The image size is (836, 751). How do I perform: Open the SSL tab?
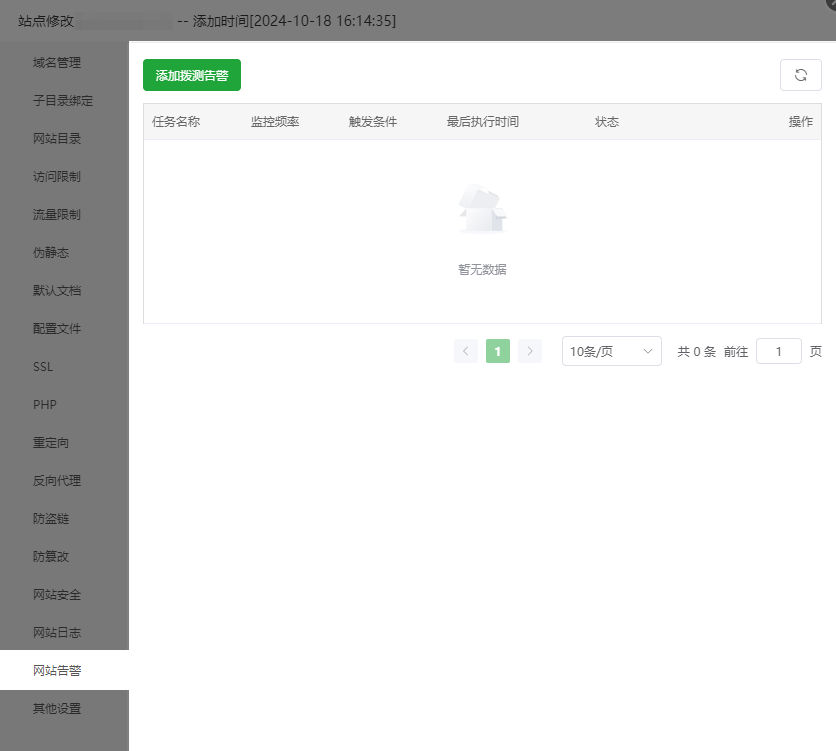pos(43,367)
